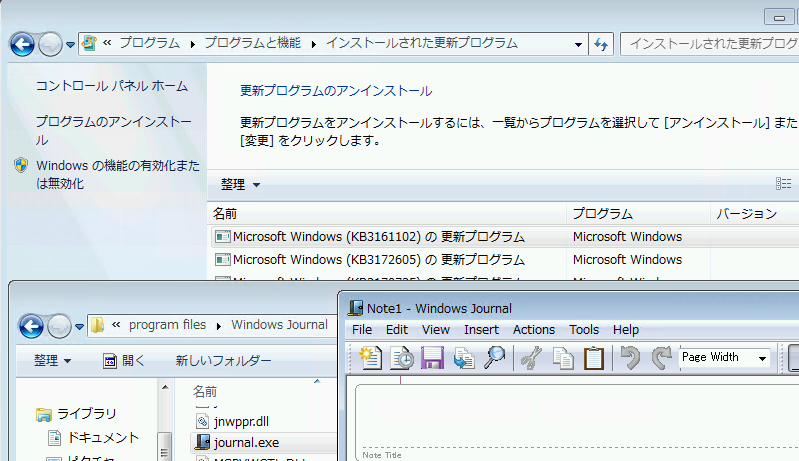
Task: Save the note with the floppy disk icon
Action: coord(432,358)
